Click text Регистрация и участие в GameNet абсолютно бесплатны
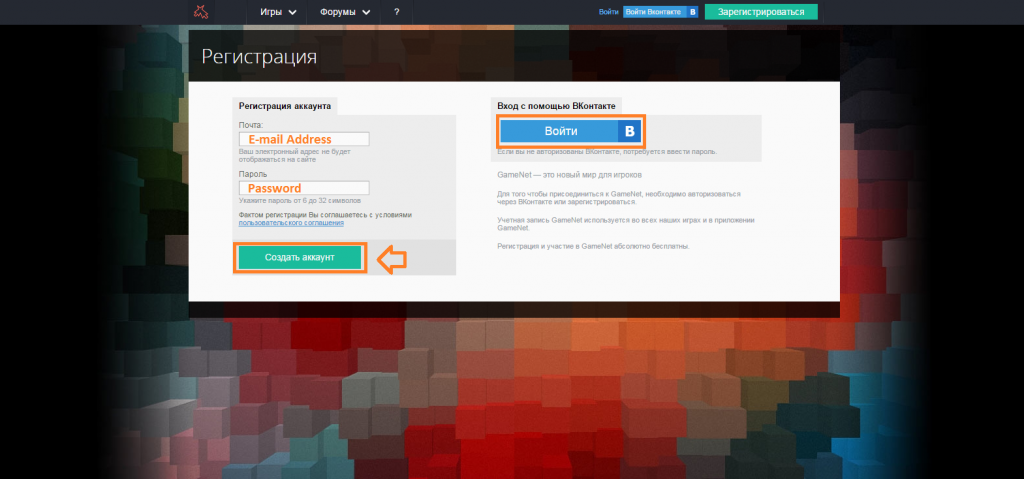The height and width of the screenshot is (479, 1024). point(594,246)
